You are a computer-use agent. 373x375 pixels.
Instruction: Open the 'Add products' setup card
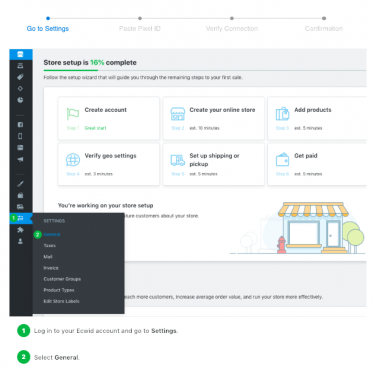[317, 118]
